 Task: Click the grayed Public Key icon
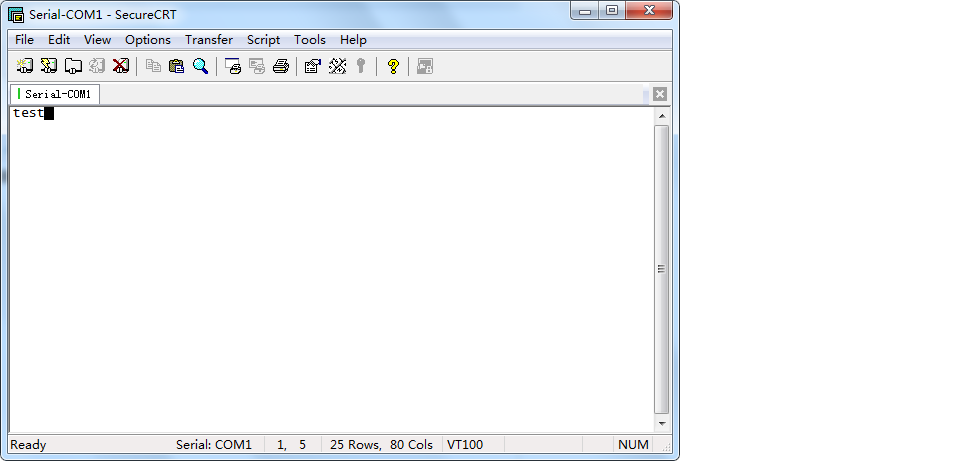tap(361, 66)
